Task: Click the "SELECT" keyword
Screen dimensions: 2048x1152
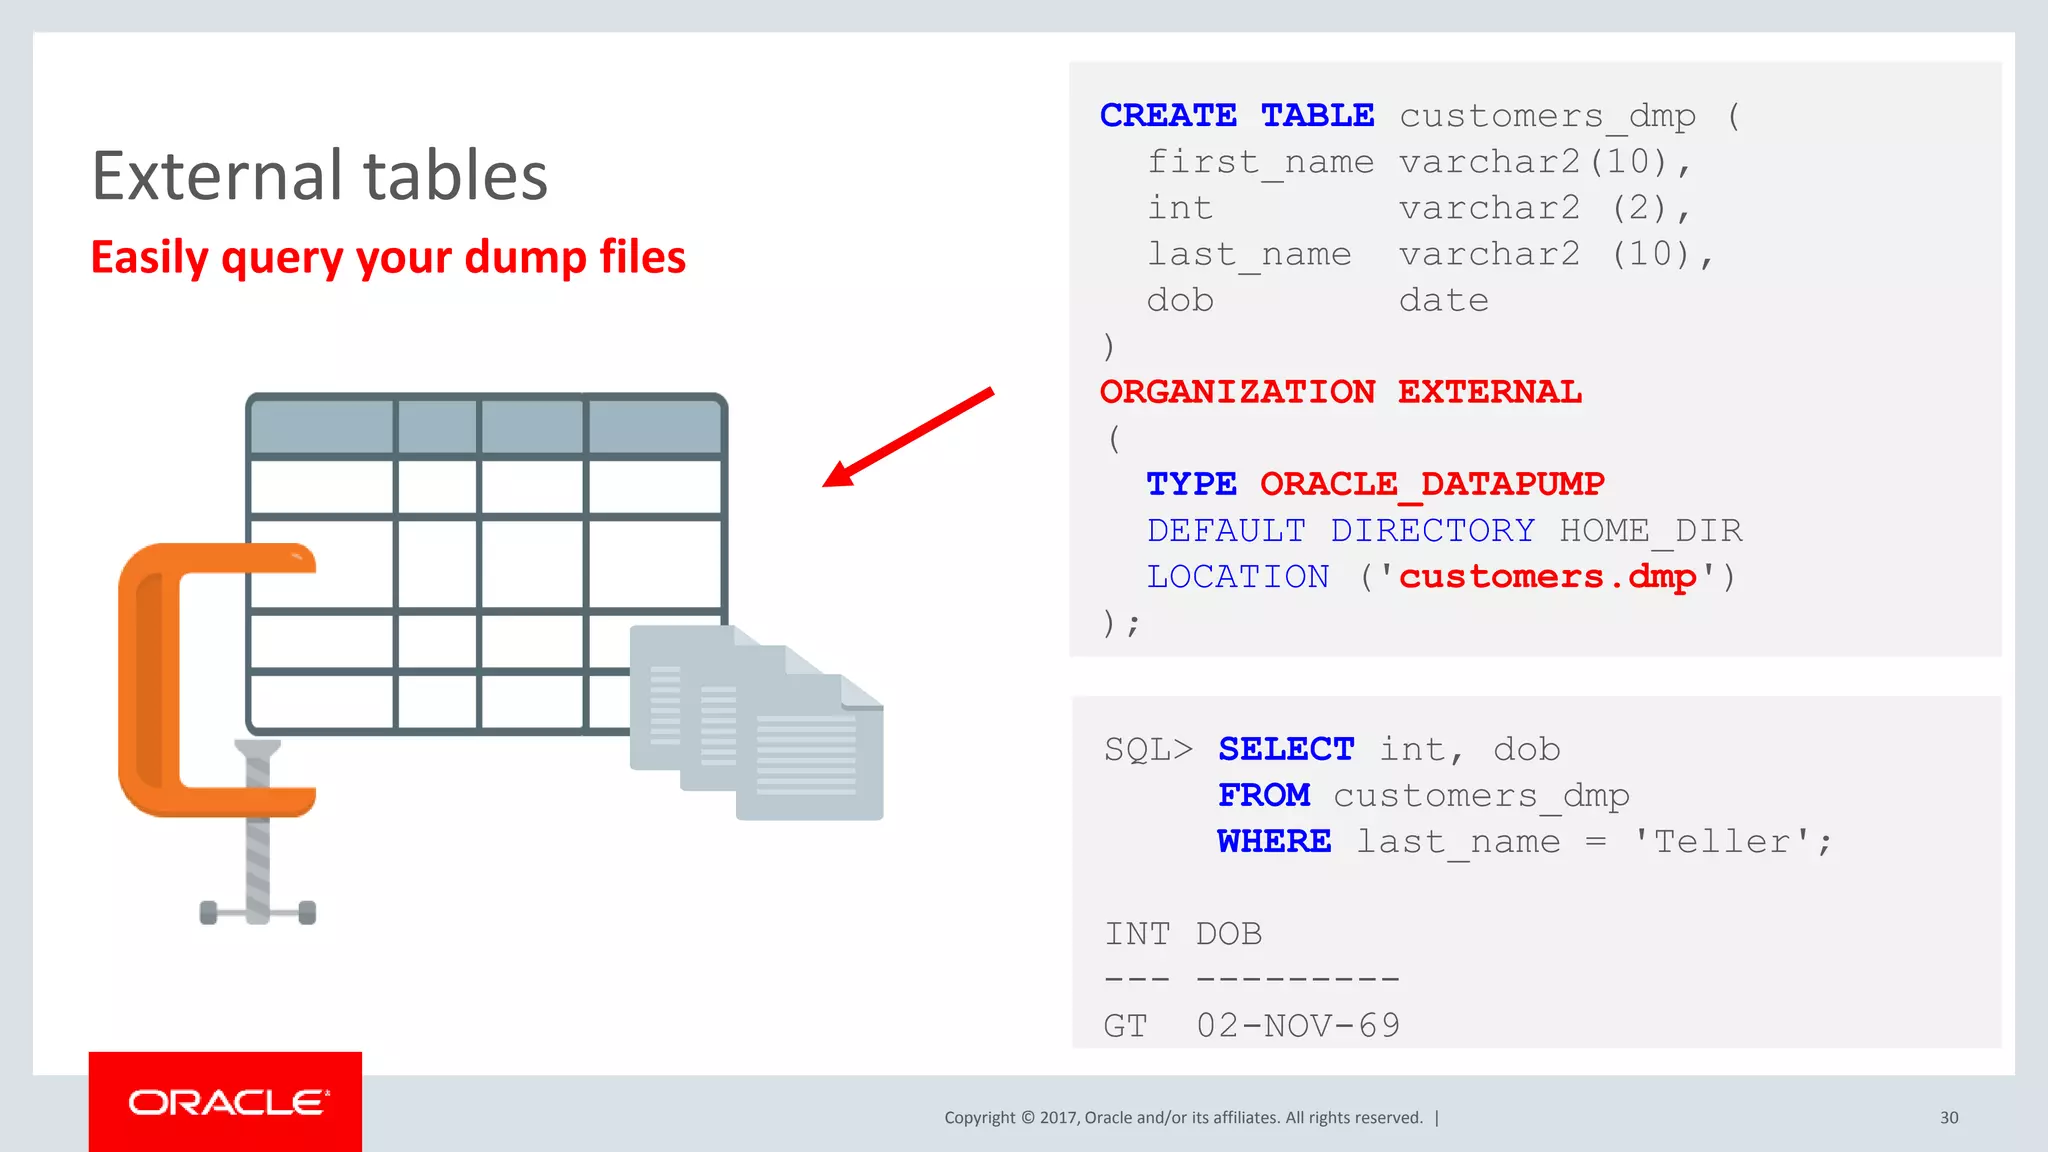Action: [x=1286, y=749]
